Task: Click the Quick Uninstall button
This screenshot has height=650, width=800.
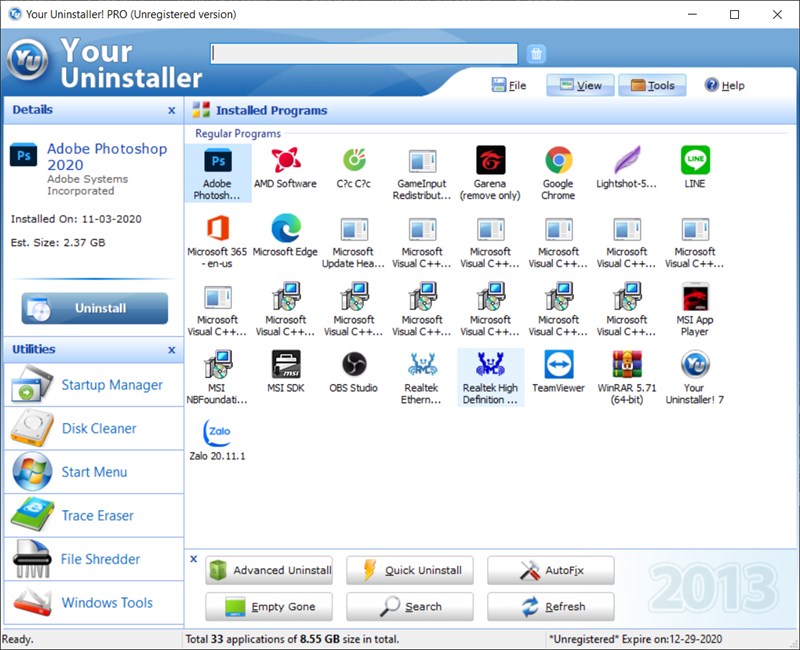Action: 409,570
